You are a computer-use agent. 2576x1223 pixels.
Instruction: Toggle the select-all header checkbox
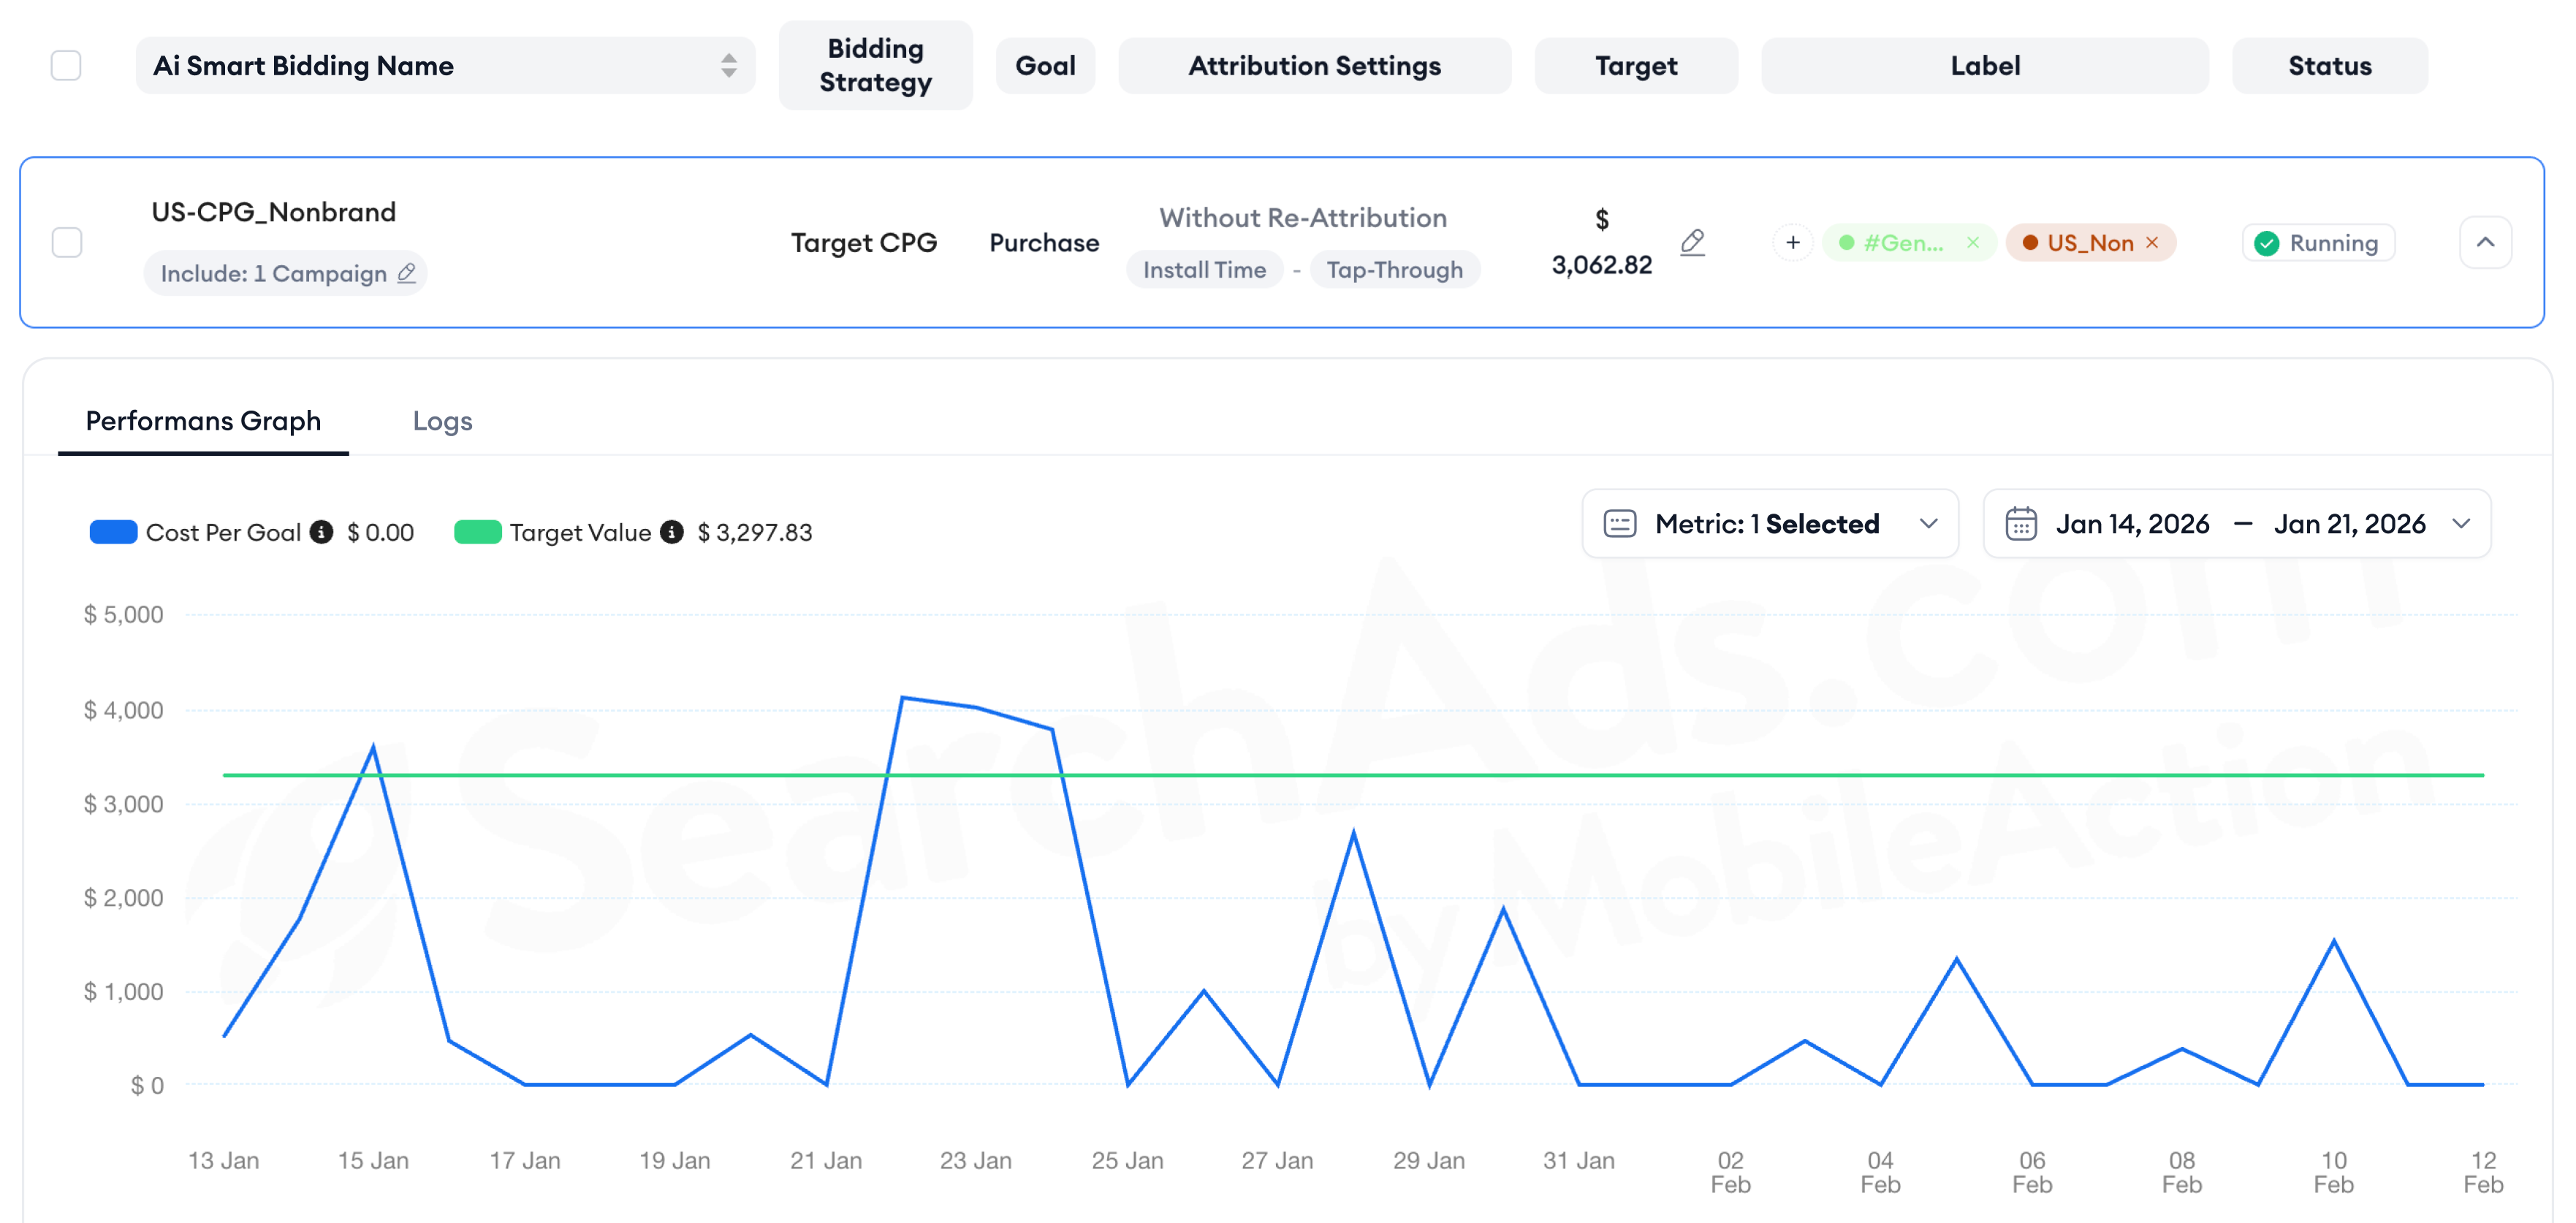(66, 66)
